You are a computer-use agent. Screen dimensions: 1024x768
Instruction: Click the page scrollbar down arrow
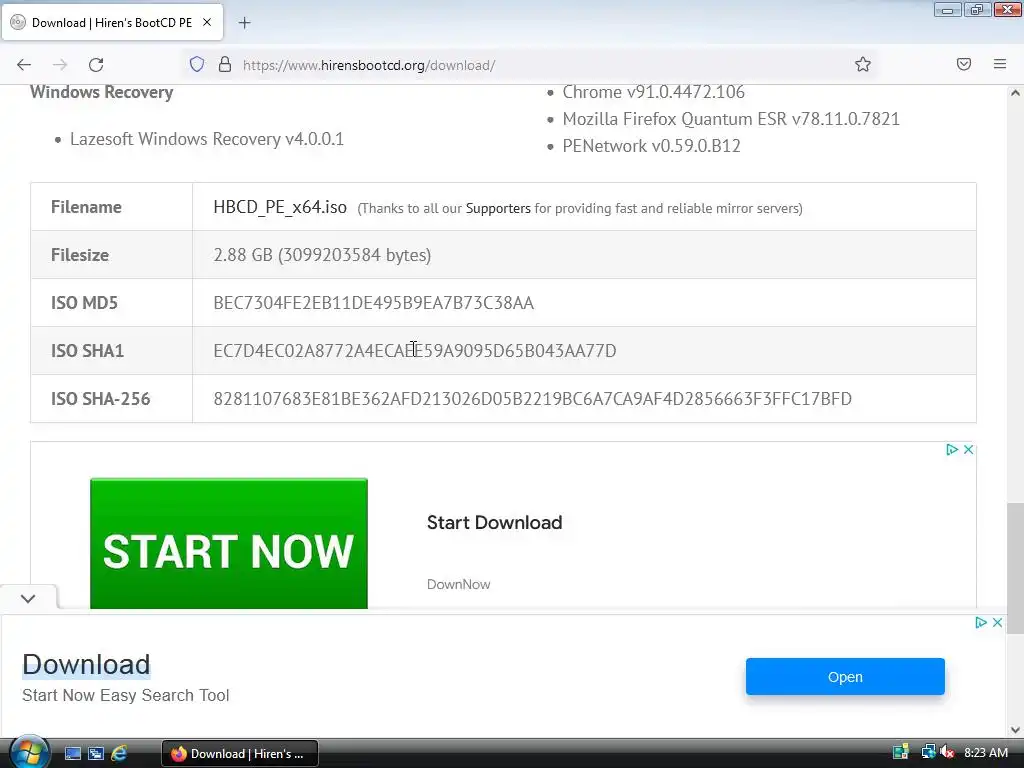coord(1015,729)
